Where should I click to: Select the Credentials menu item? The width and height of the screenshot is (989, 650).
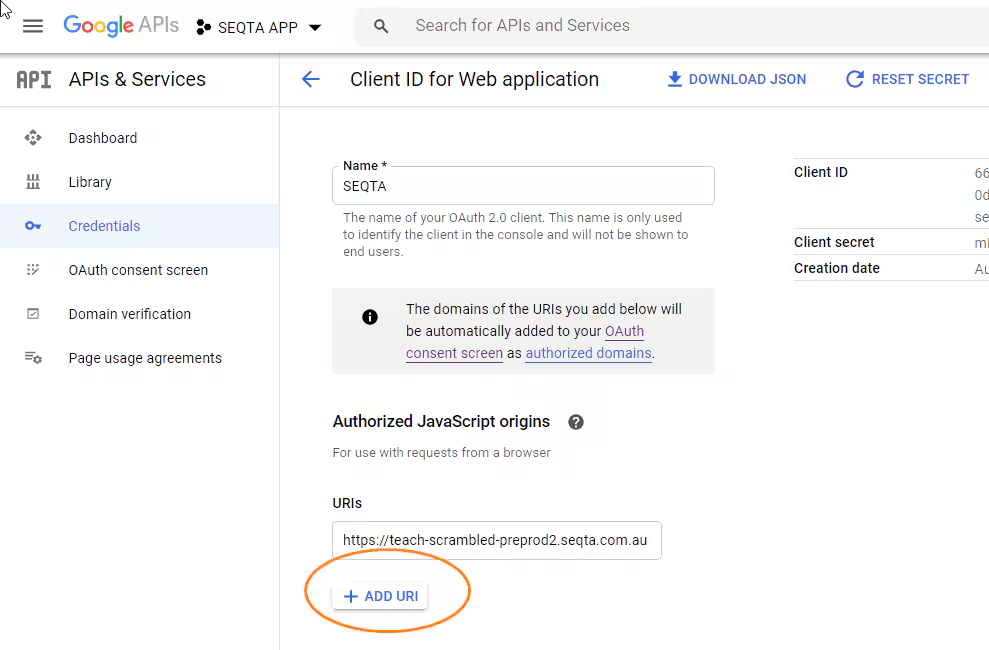(x=139, y=226)
